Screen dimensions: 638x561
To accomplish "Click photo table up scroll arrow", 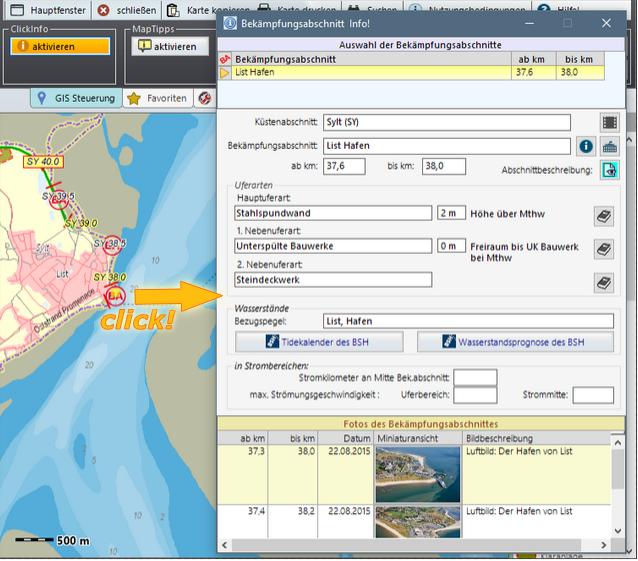I will (x=618, y=442).
